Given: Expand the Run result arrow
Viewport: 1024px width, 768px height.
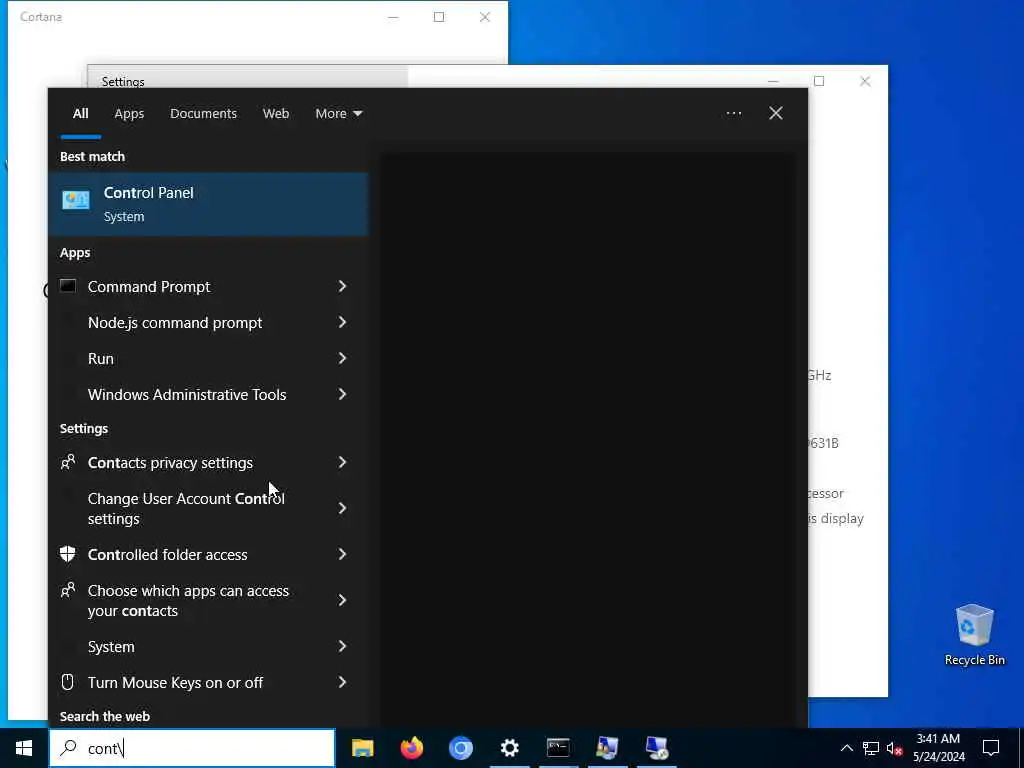Looking at the screenshot, I should (x=342, y=358).
